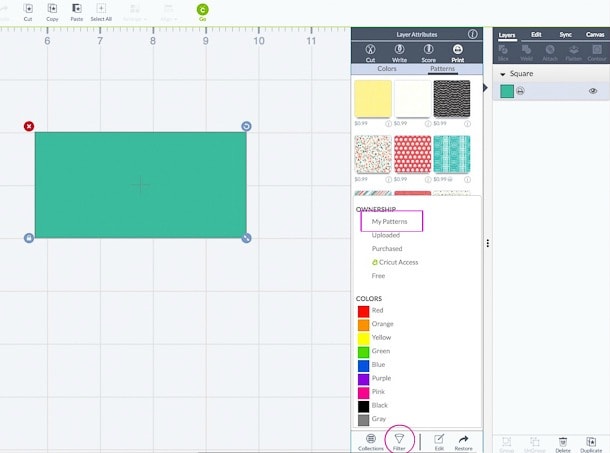
Task: Click the Square layer's print line-type icon
Action: pyautogui.click(x=520, y=91)
